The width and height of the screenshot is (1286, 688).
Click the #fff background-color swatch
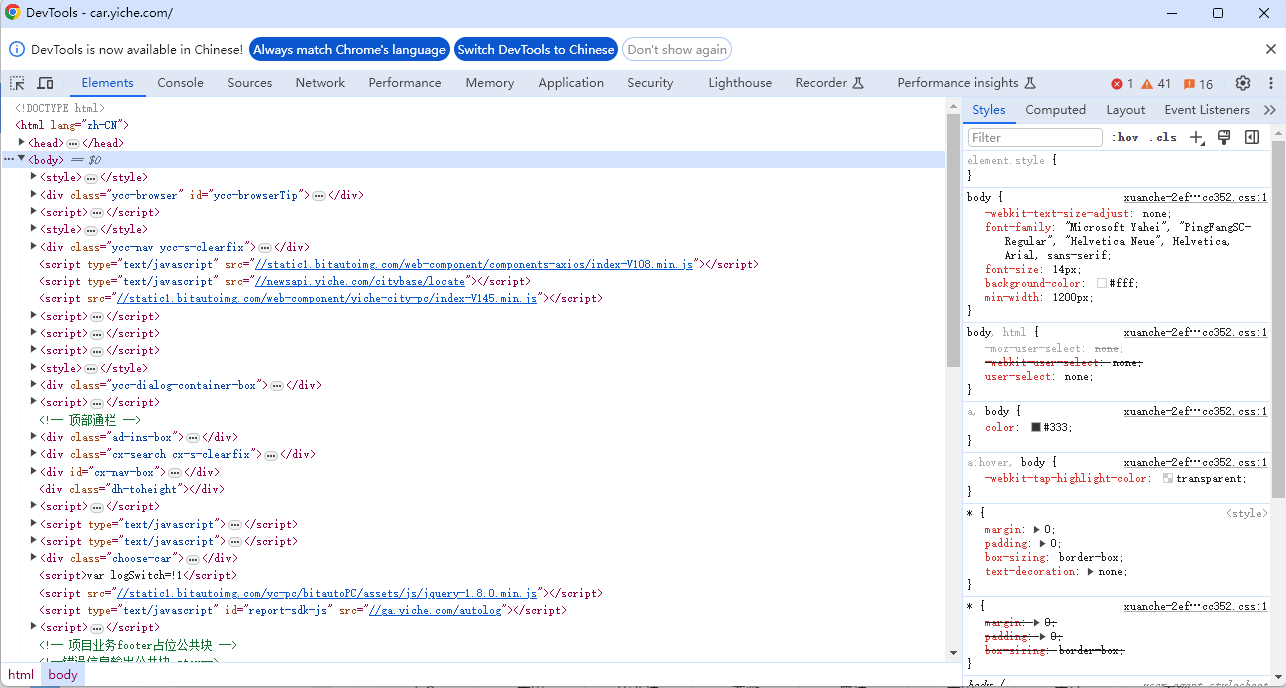(x=1102, y=284)
